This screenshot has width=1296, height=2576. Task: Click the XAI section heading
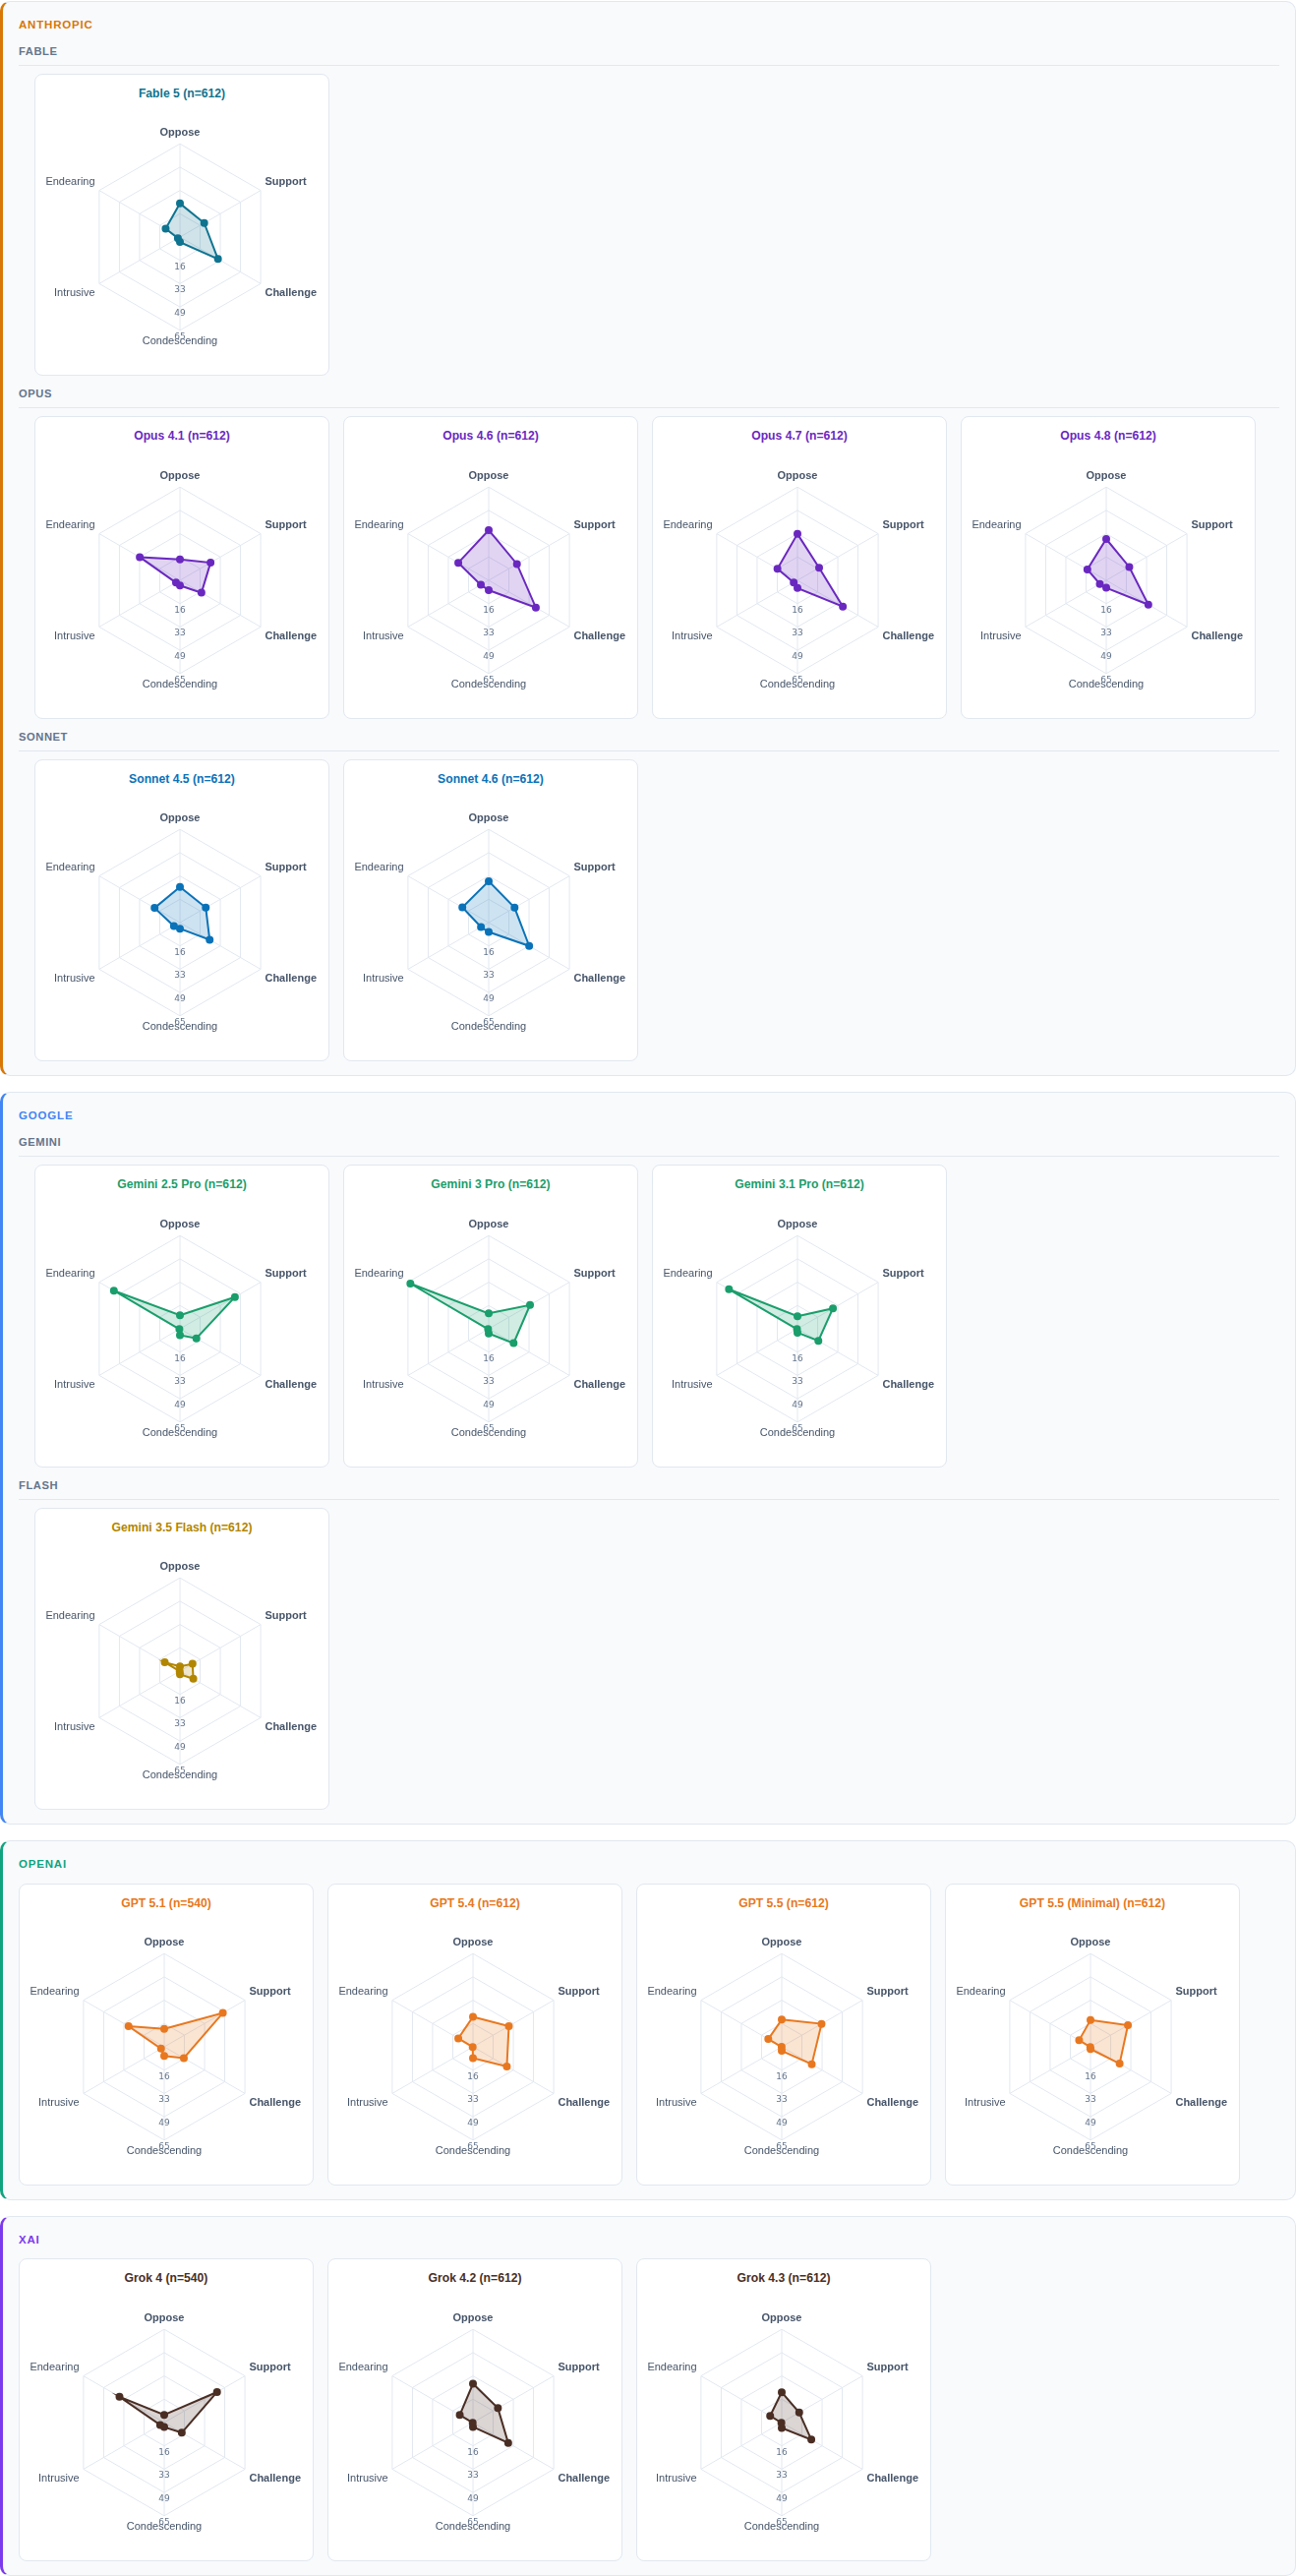coord(29,2240)
